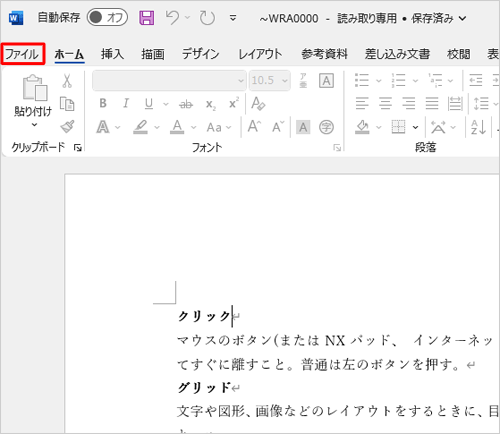
Task: Open the Undo history dropdown arrow
Action: pos(187,17)
